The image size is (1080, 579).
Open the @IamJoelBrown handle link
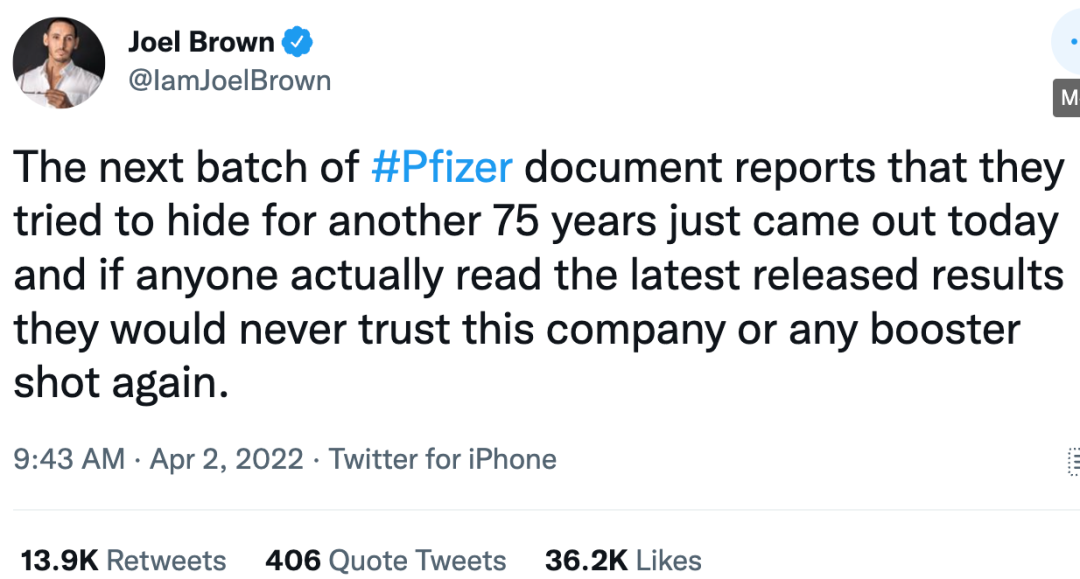[229, 80]
